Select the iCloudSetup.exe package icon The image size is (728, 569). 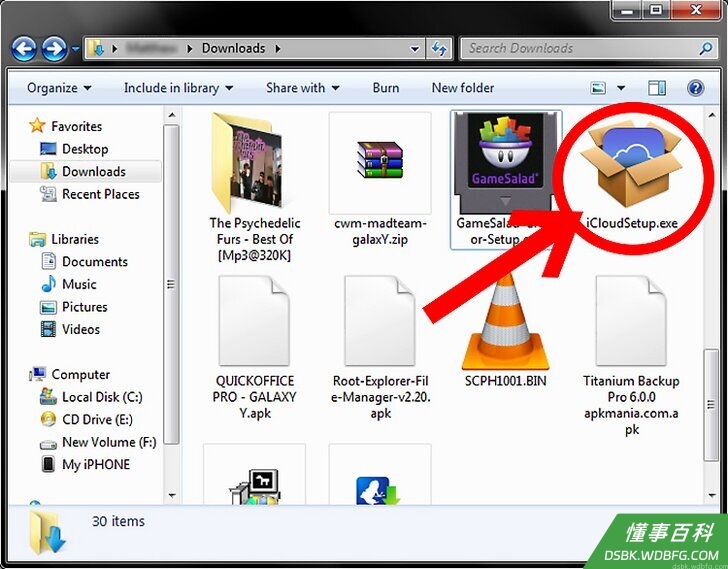[x=630, y=162]
